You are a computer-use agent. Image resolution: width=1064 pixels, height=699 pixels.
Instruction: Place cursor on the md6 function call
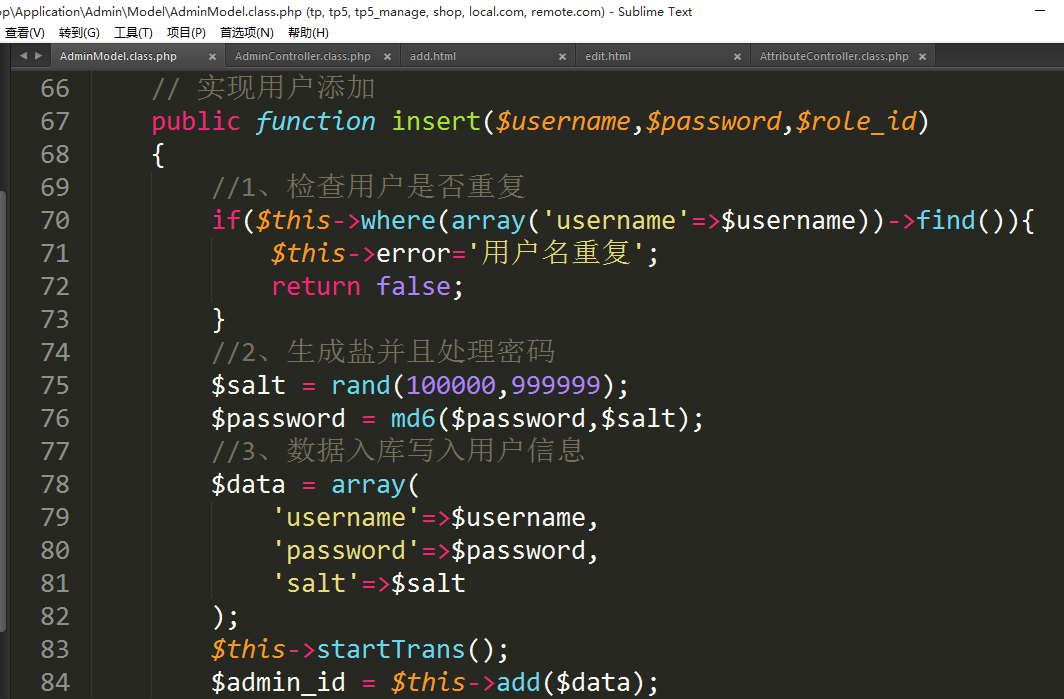(383, 418)
